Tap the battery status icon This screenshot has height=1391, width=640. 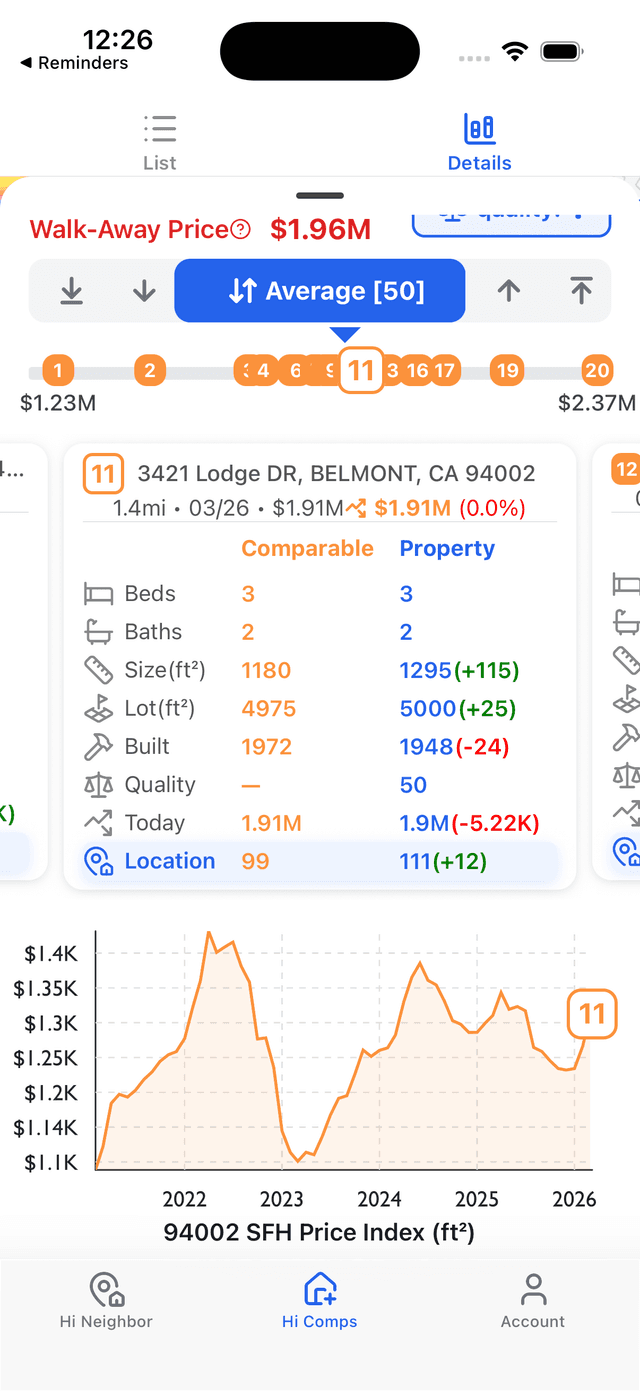562,52
